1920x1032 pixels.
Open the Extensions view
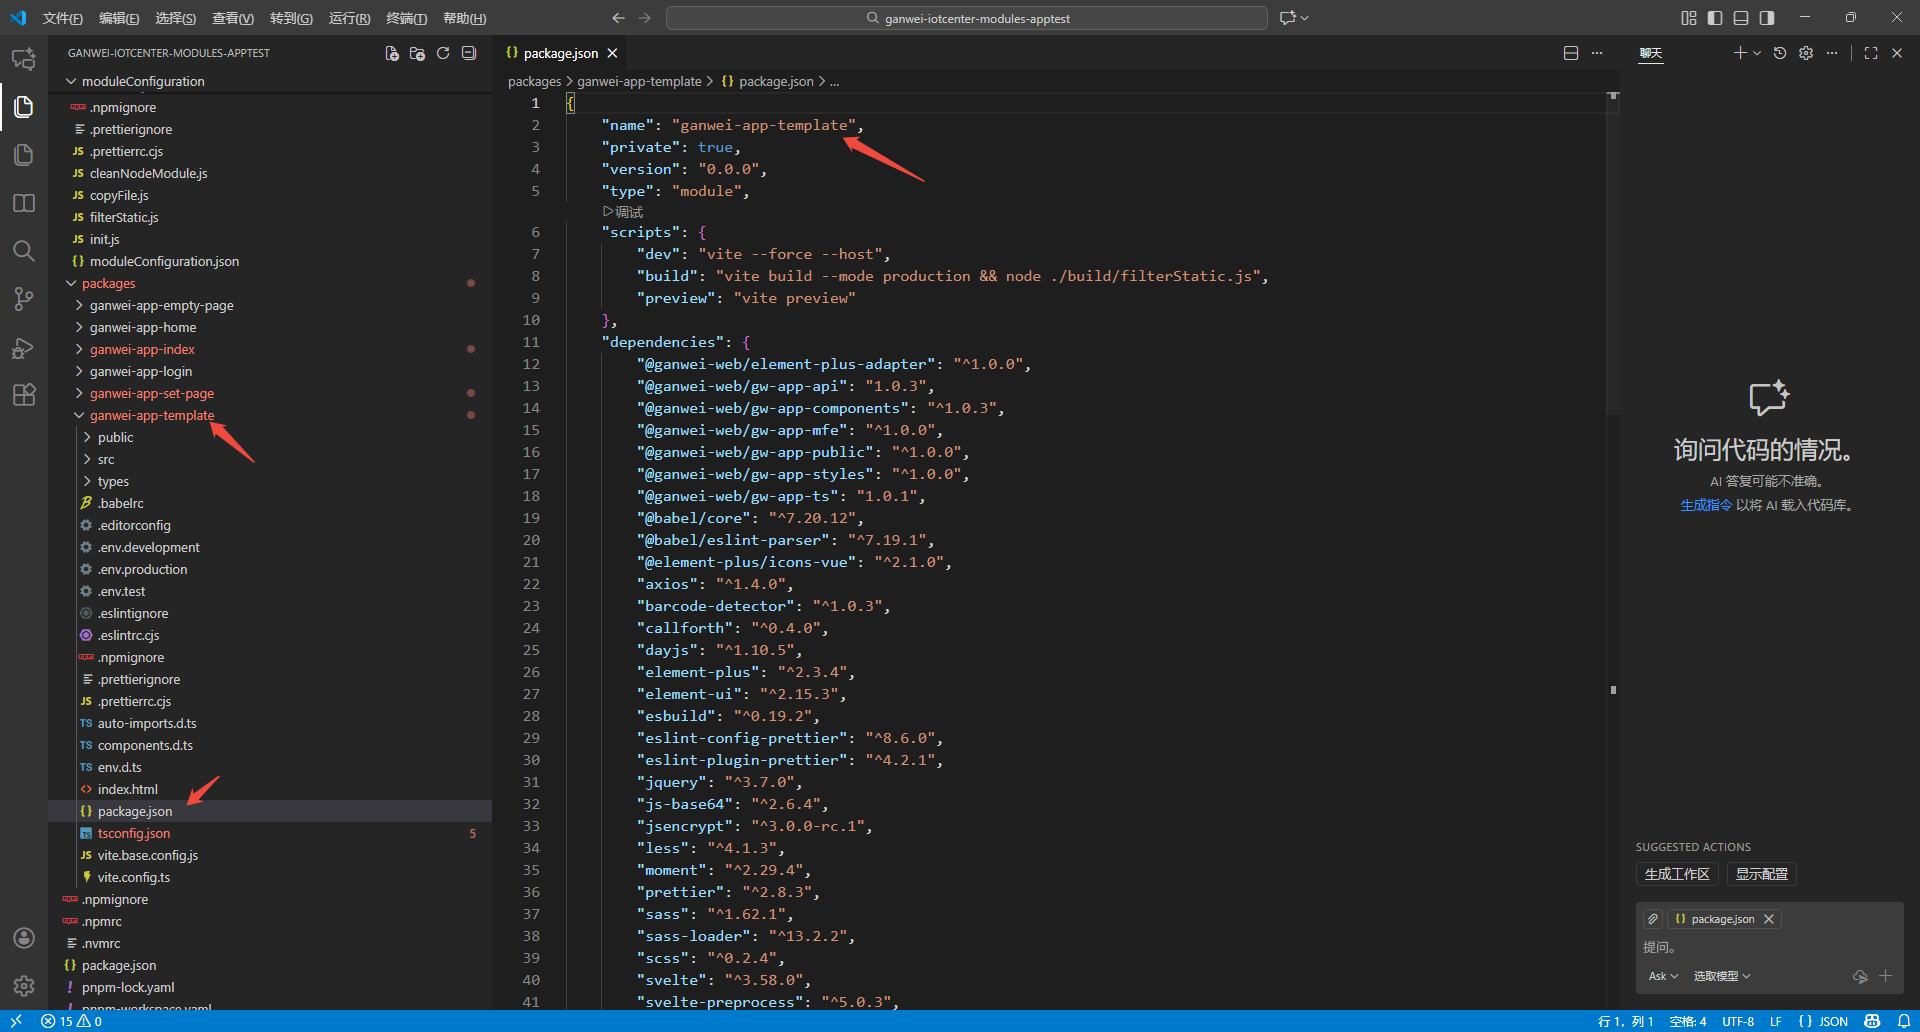(24, 395)
